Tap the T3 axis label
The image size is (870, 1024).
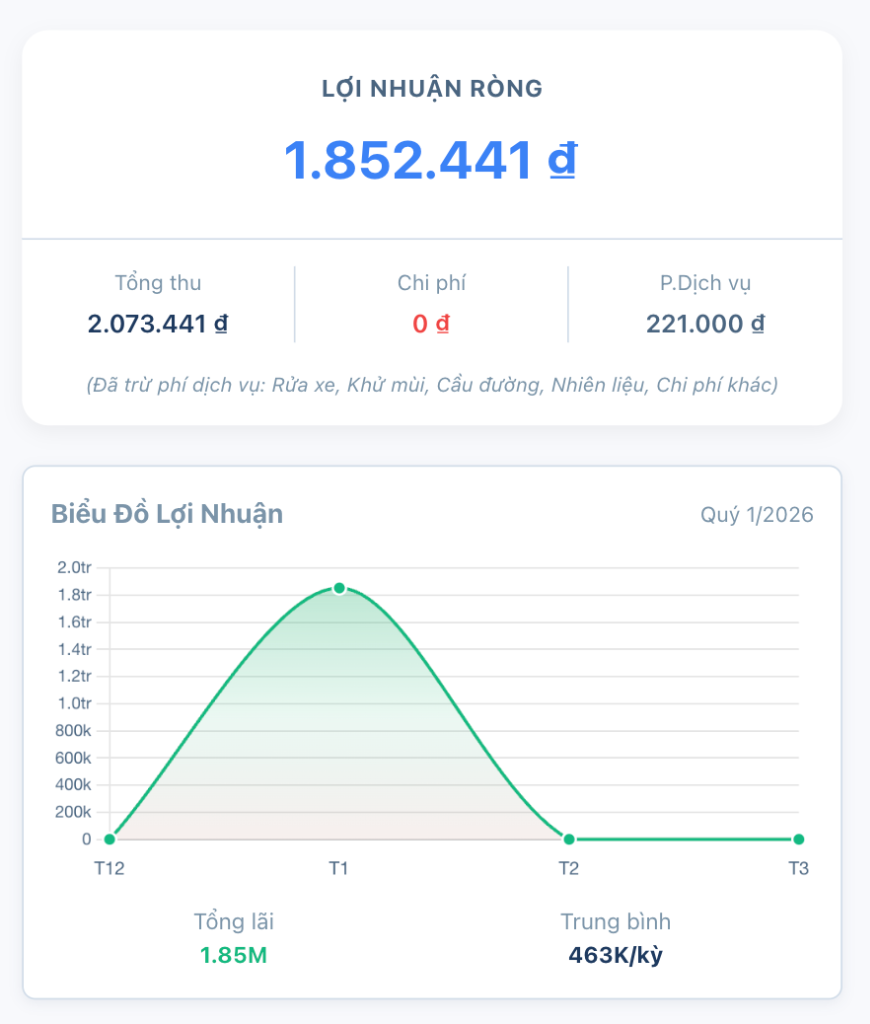(798, 868)
